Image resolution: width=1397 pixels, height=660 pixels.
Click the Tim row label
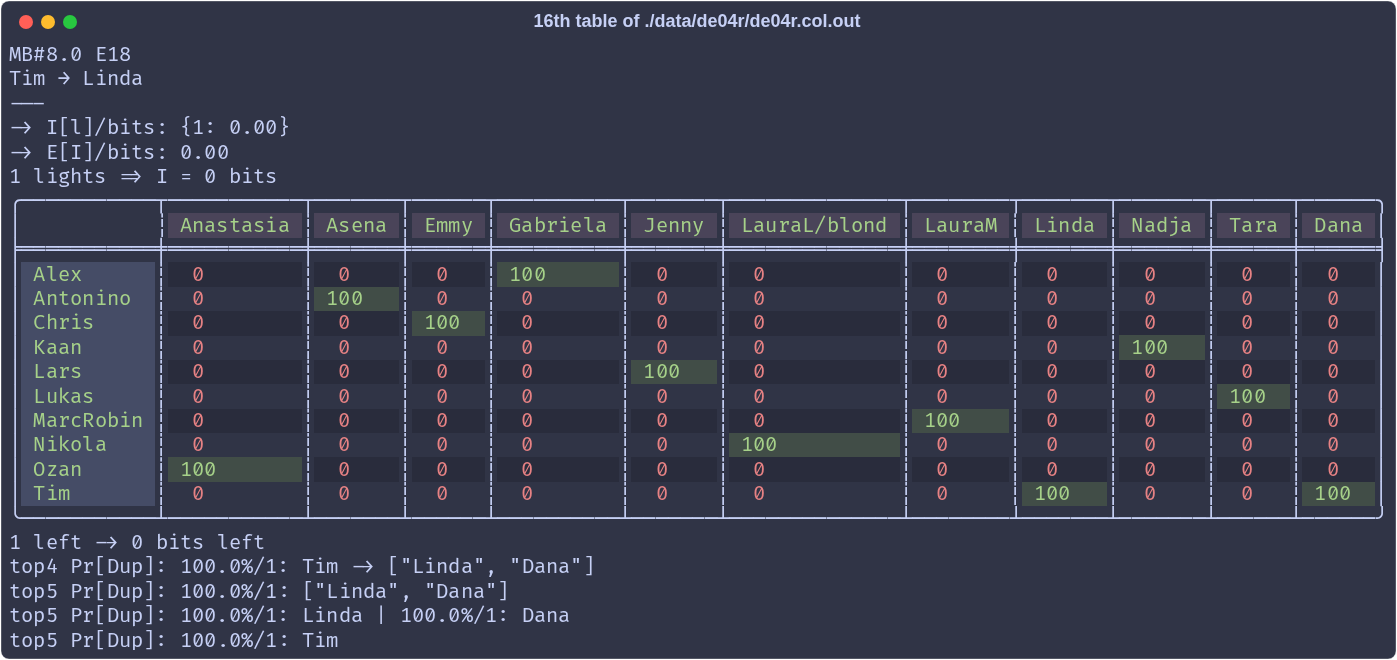click(88, 493)
